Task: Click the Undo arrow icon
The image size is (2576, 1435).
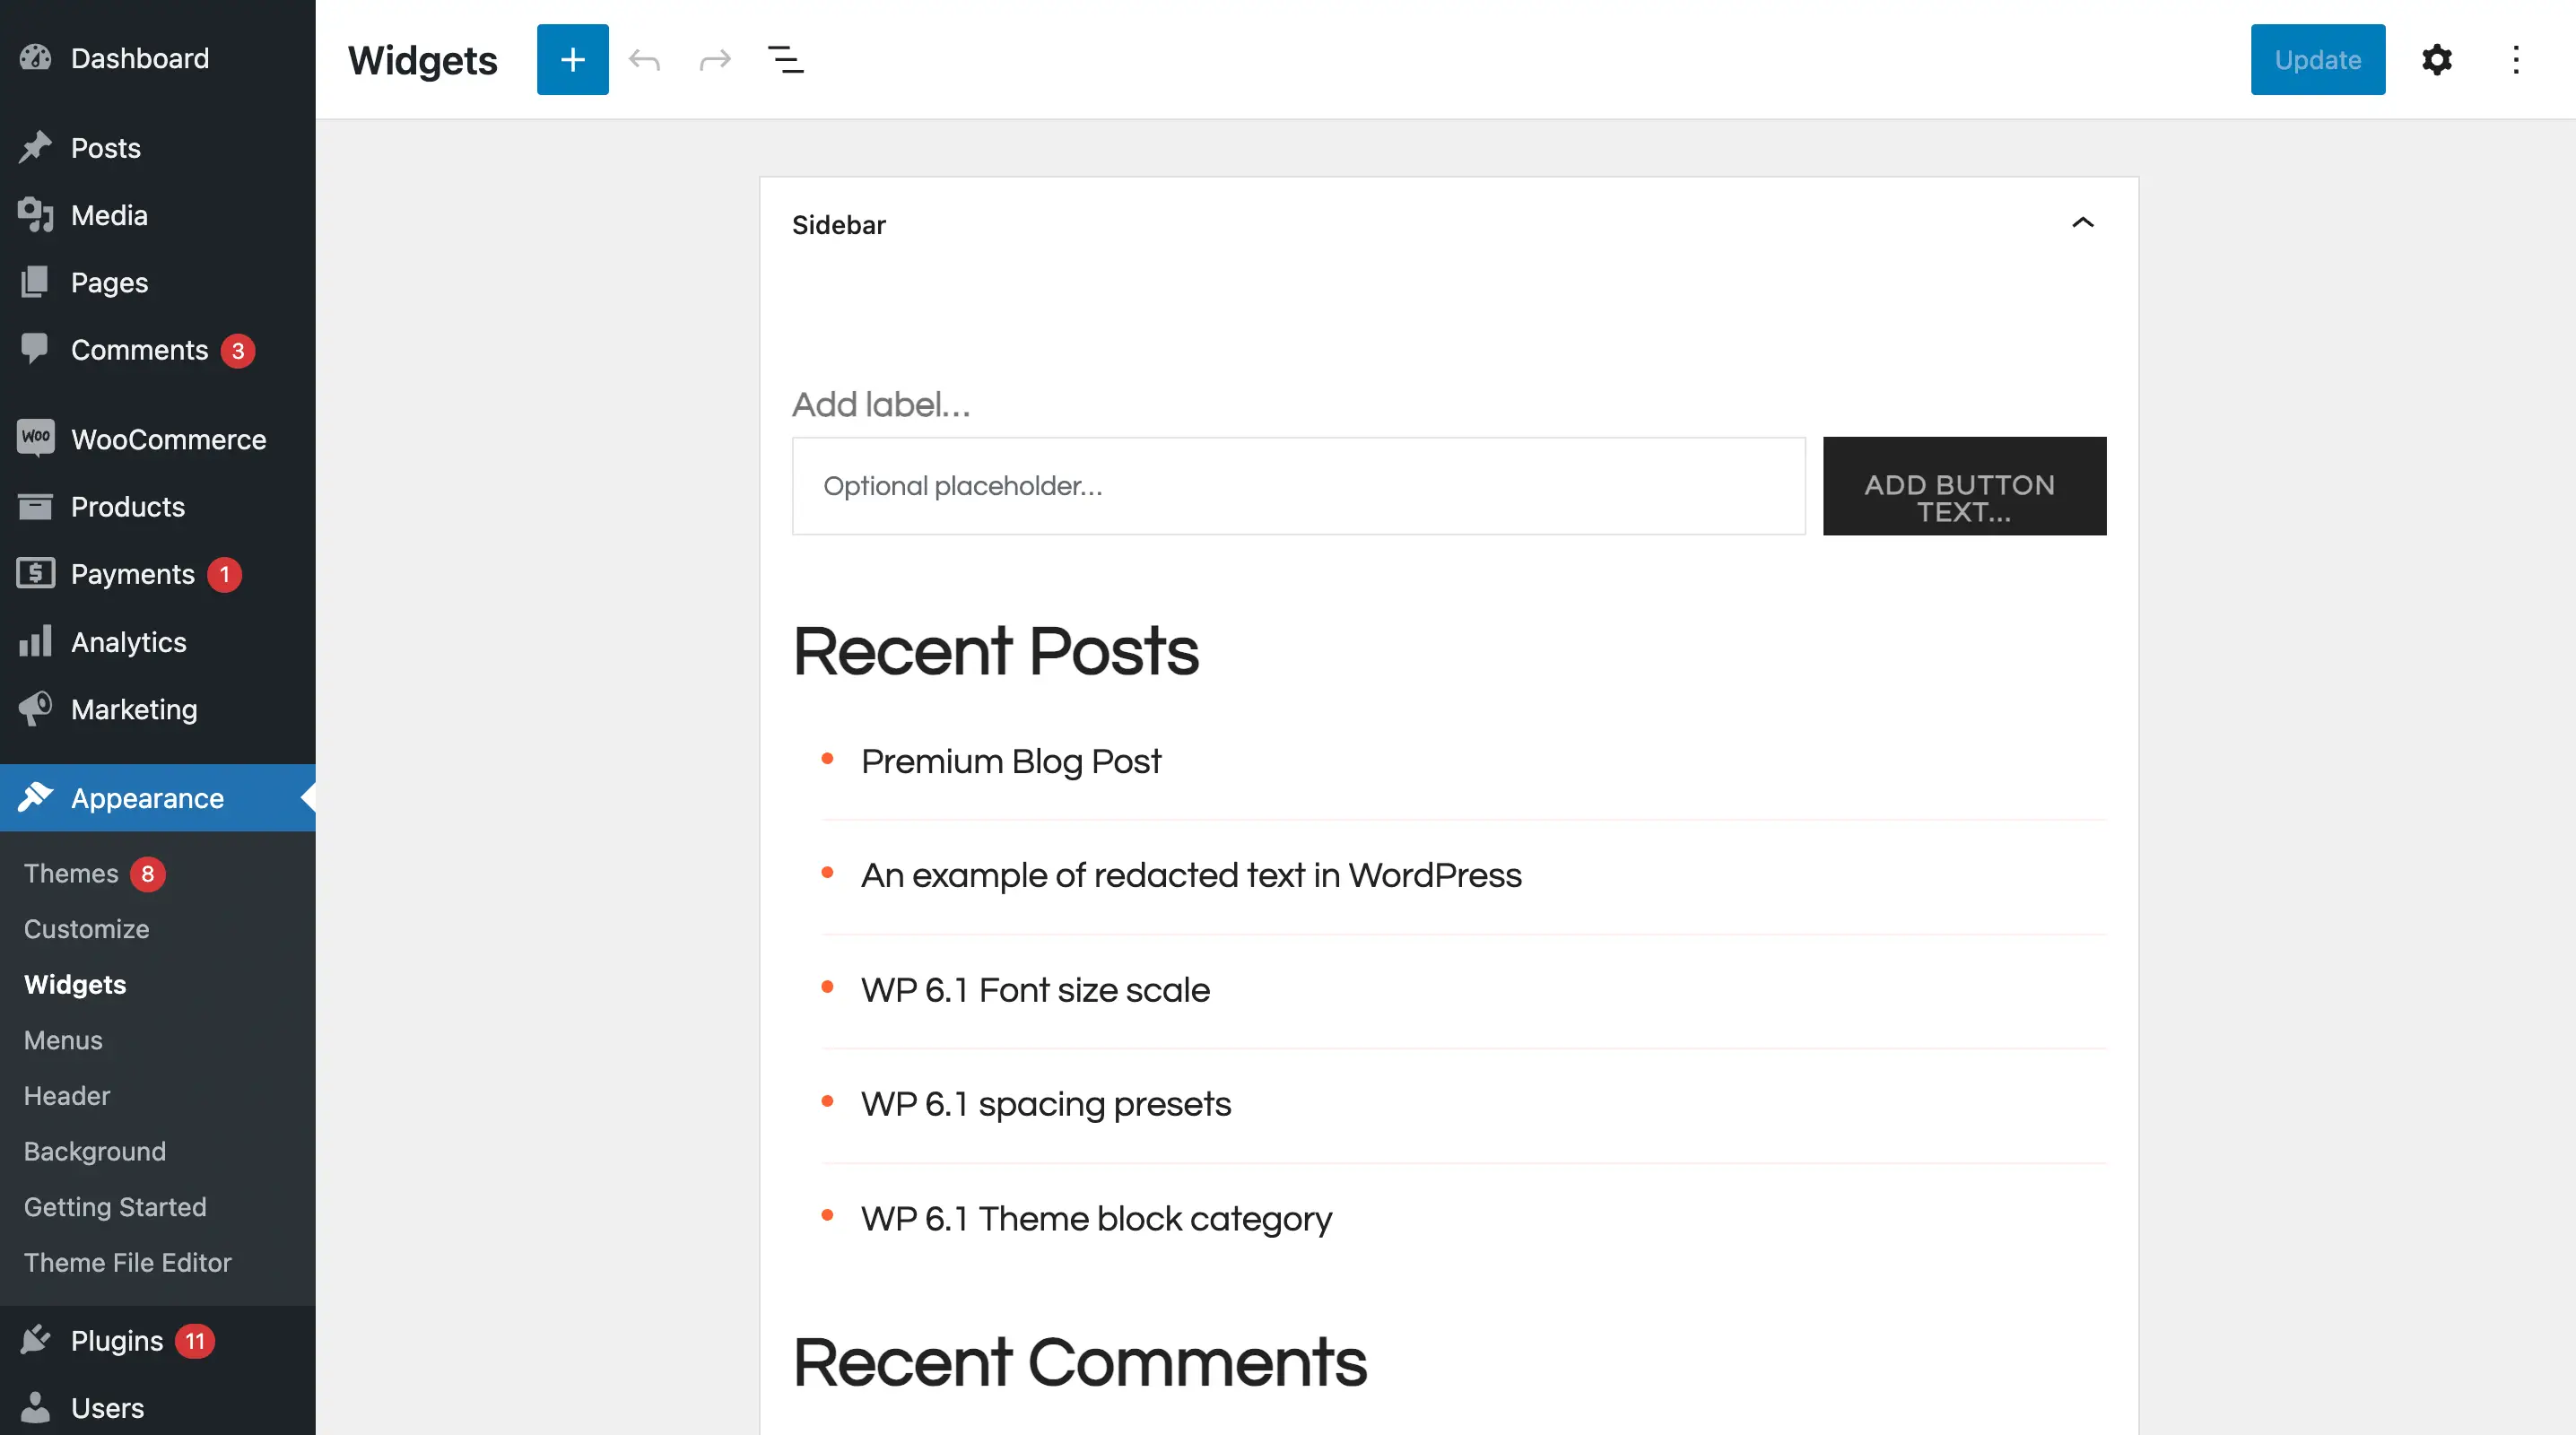Action: click(643, 58)
